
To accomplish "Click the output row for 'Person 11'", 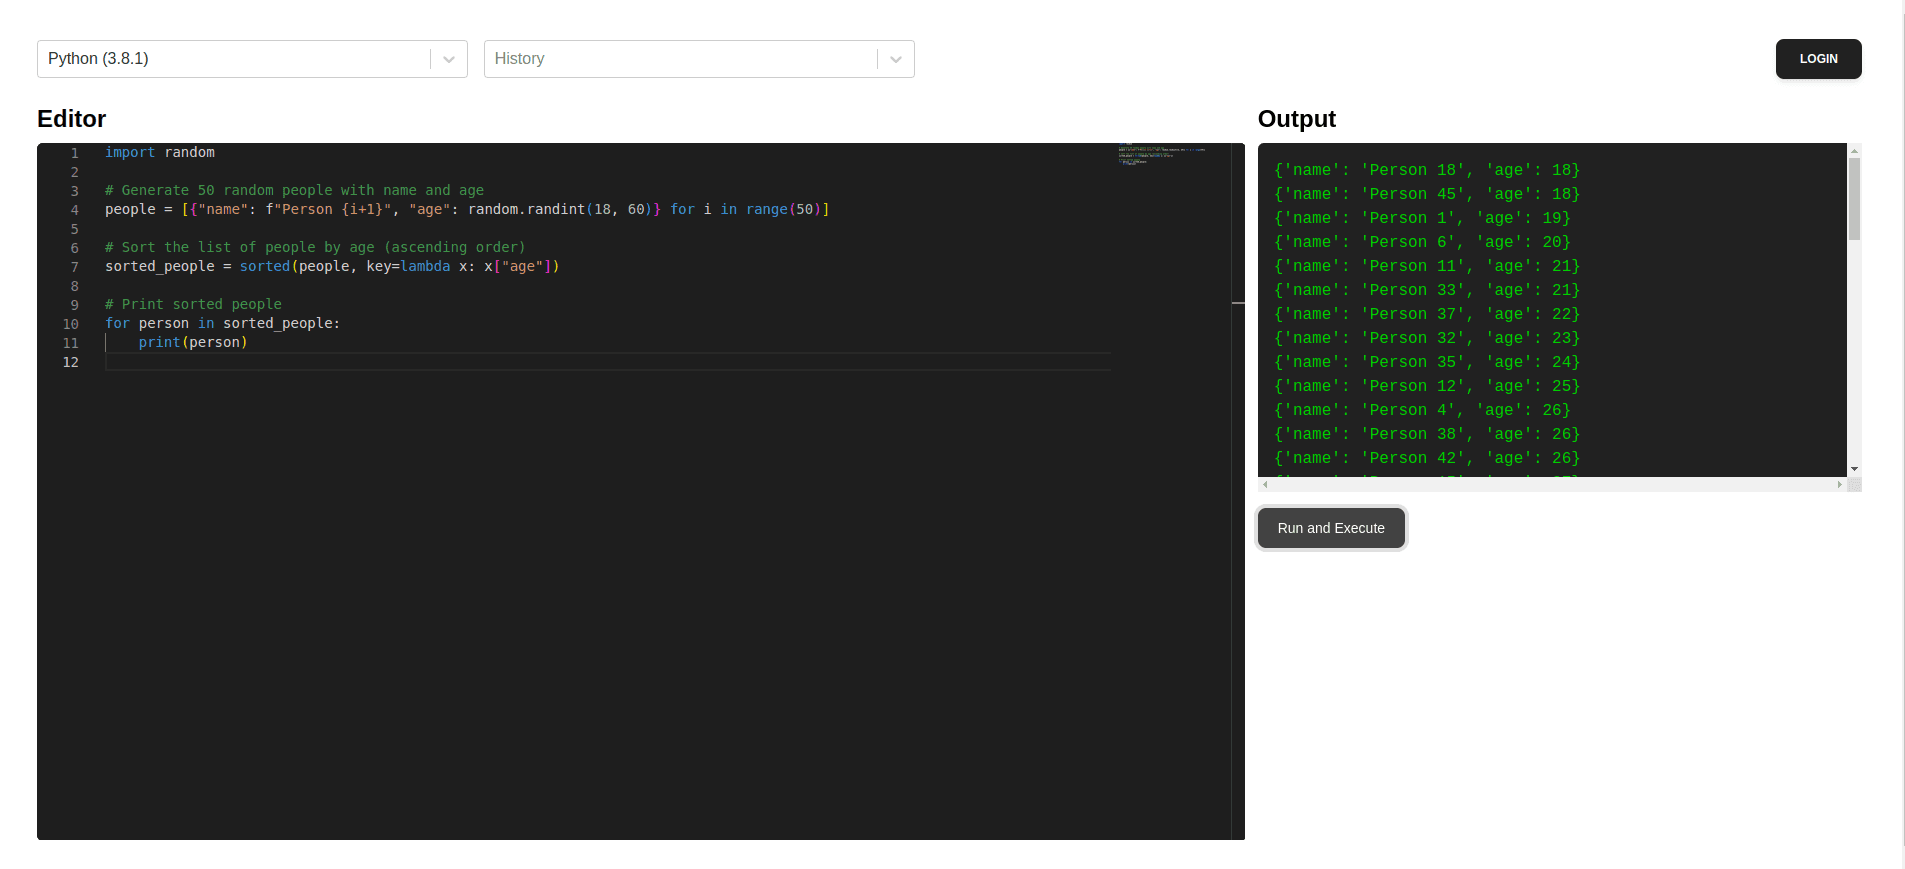I will pyautogui.click(x=1427, y=266).
